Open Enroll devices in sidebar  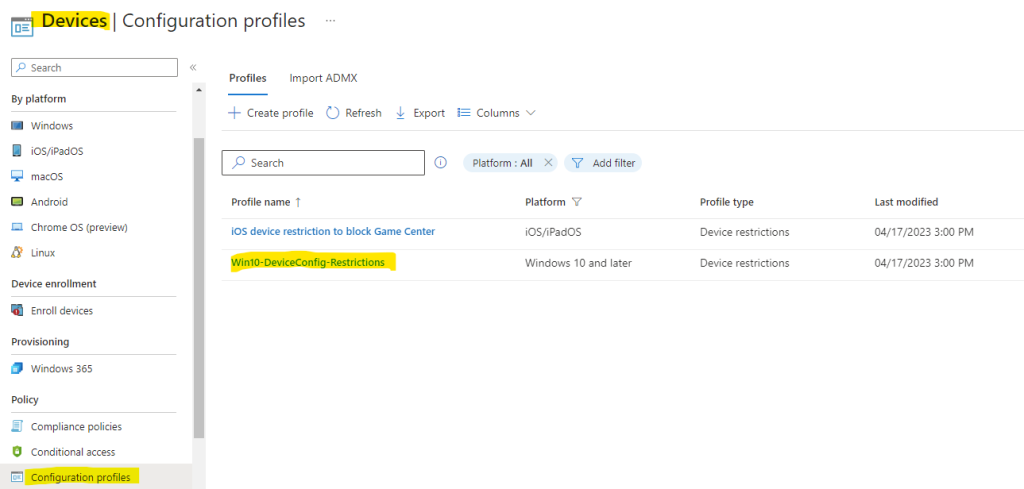pyautogui.click(x=62, y=311)
